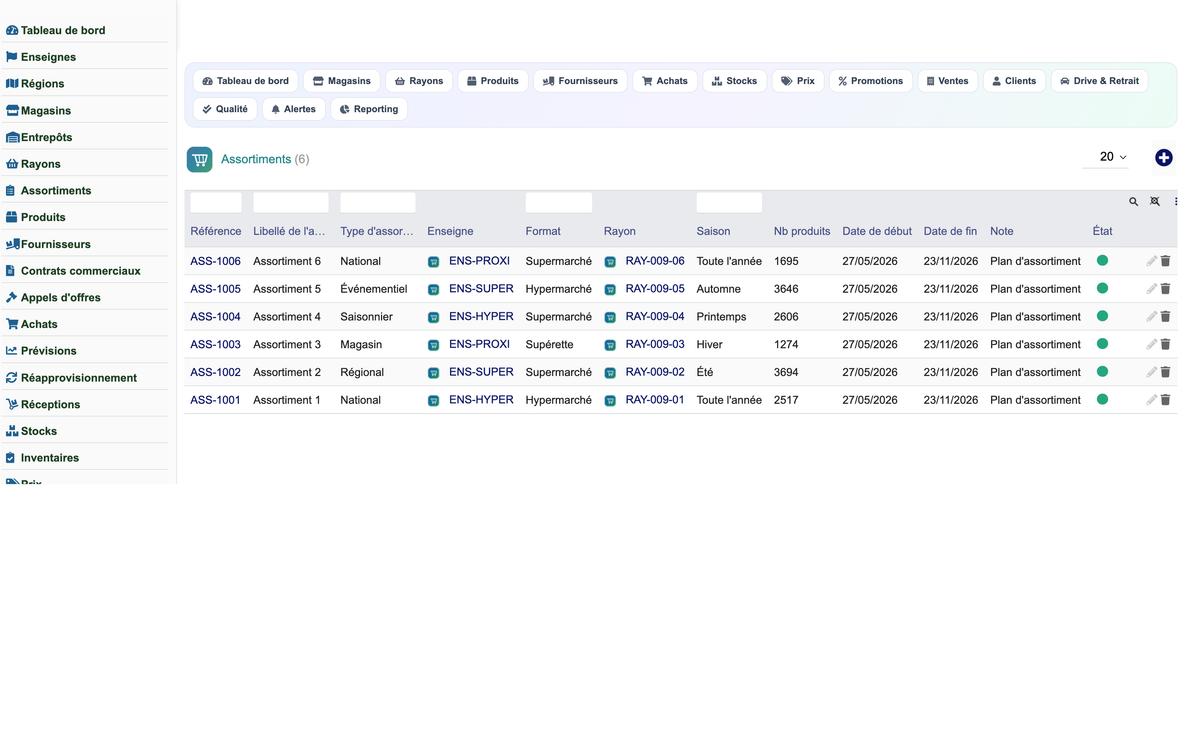Image resolution: width=1200 pixels, height=743 pixels.
Task: Click the Supérette format cell
Action: coord(550,344)
